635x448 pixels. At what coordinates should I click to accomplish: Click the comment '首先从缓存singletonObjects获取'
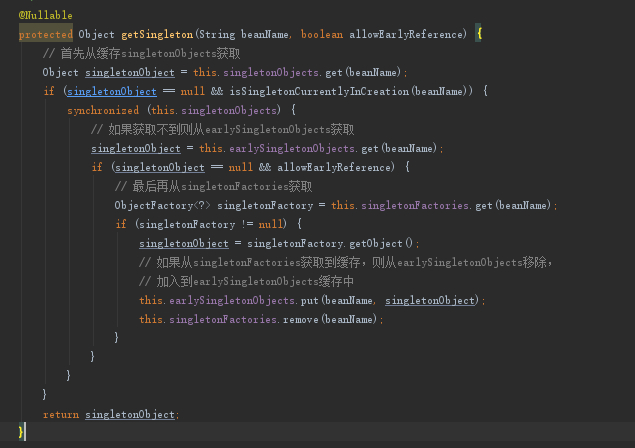[x=141, y=53]
